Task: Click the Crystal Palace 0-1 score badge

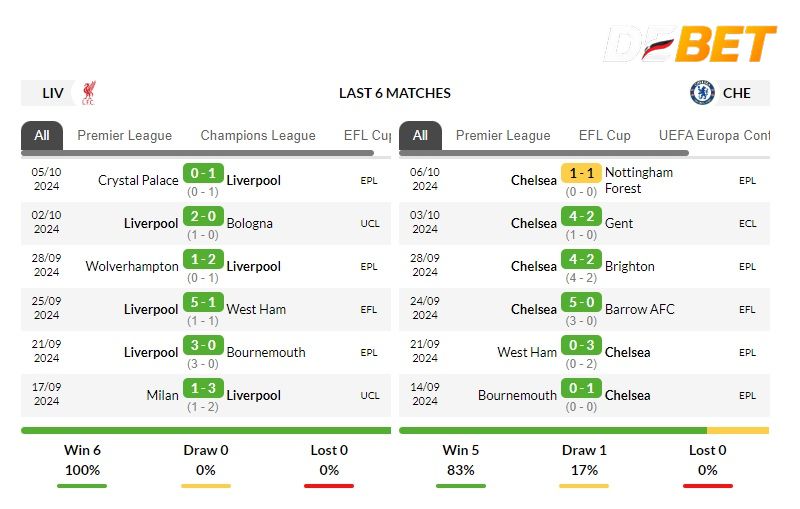Action: coord(204,173)
